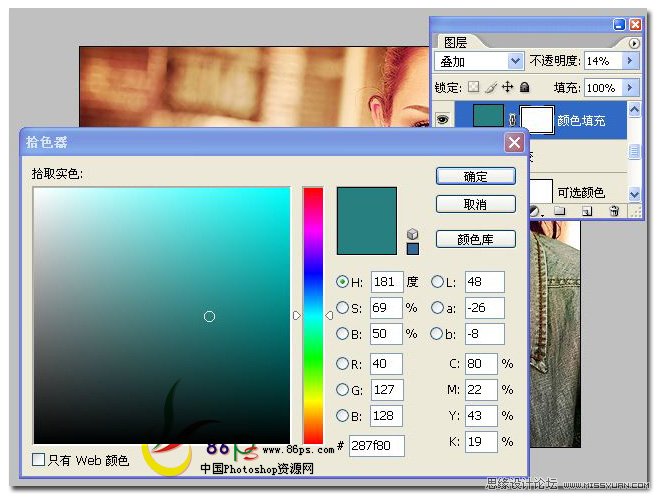Click the C cyan field 80
This screenshot has width=660, height=500.
(x=482, y=364)
